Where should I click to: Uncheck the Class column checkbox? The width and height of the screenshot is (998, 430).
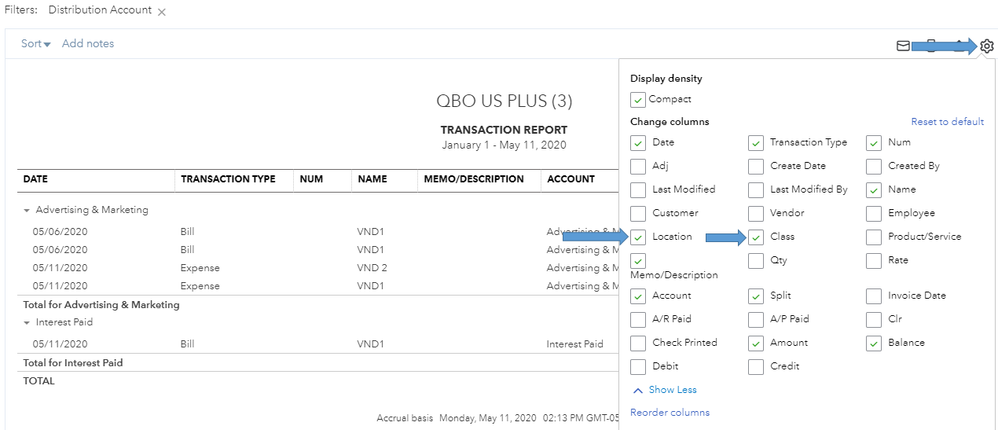(756, 237)
